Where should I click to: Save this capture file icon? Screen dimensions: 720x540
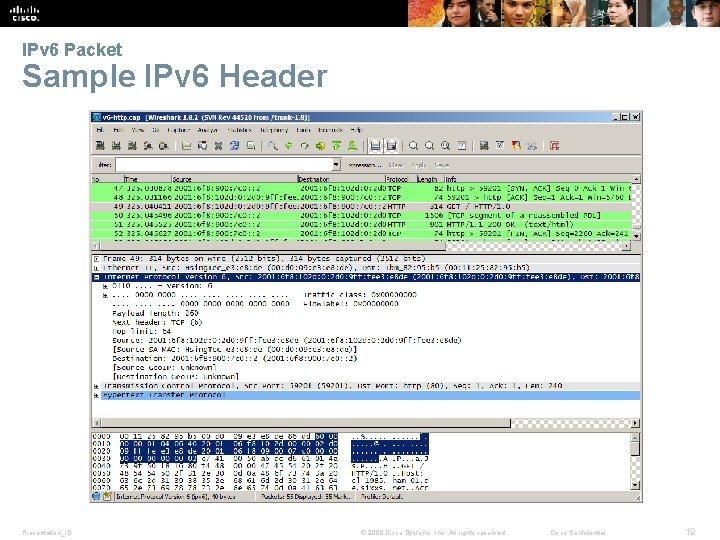point(202,146)
